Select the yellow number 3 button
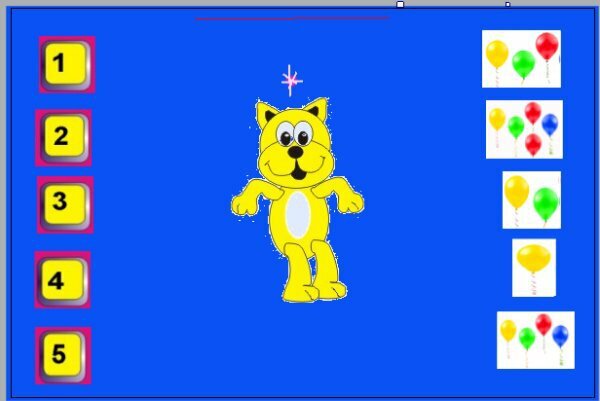The height and width of the screenshot is (401, 600). click(65, 204)
